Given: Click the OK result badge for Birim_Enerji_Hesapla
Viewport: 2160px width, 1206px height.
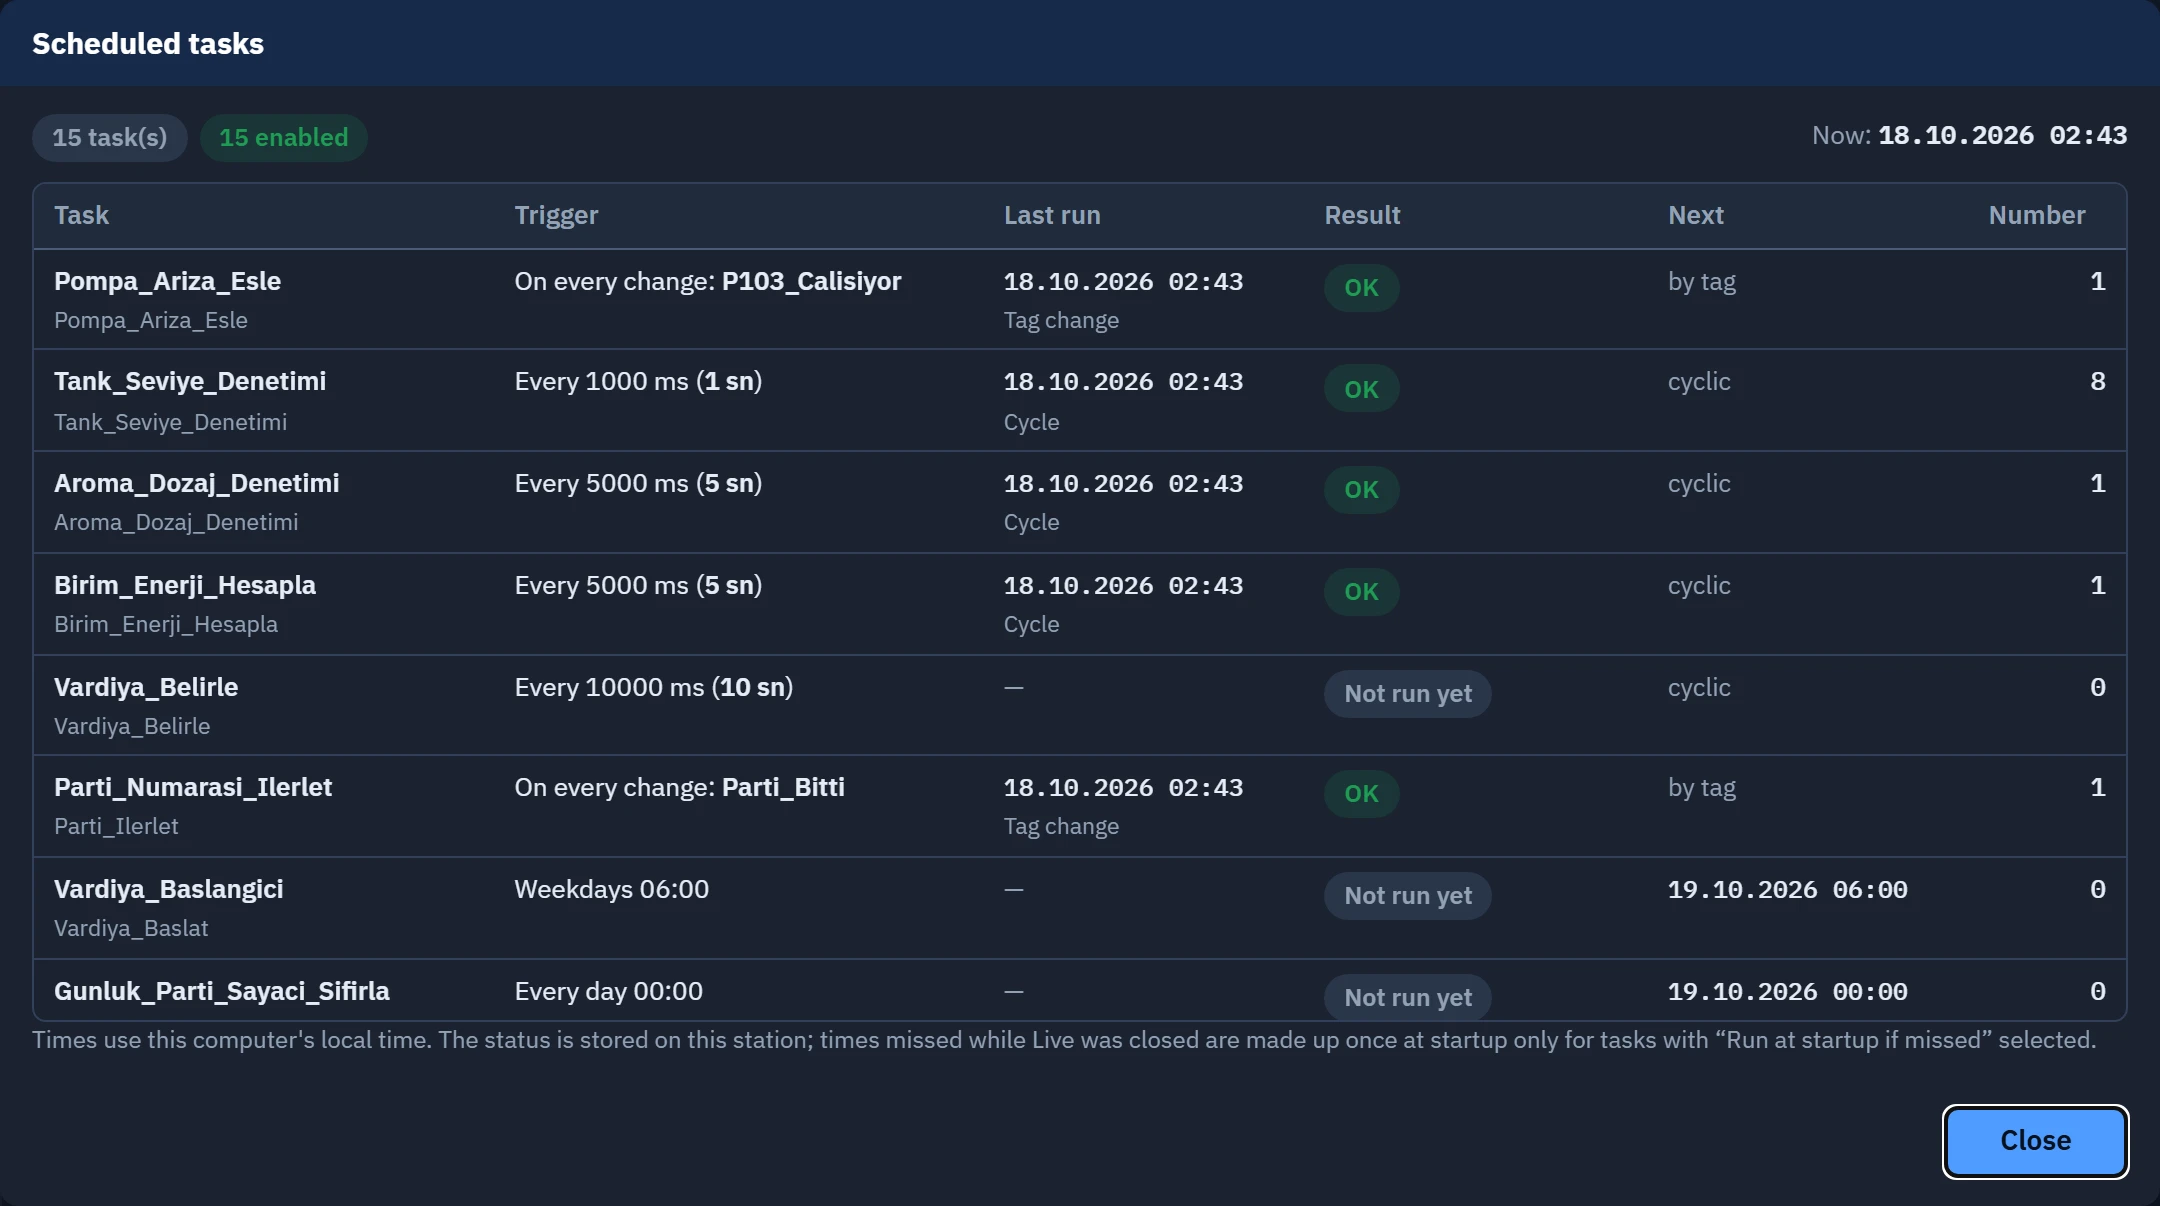Looking at the screenshot, I should [x=1361, y=592].
